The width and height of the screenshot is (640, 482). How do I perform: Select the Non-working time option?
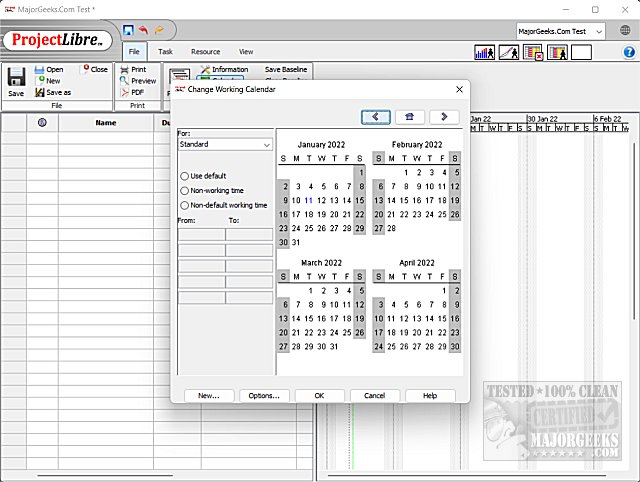tap(184, 190)
